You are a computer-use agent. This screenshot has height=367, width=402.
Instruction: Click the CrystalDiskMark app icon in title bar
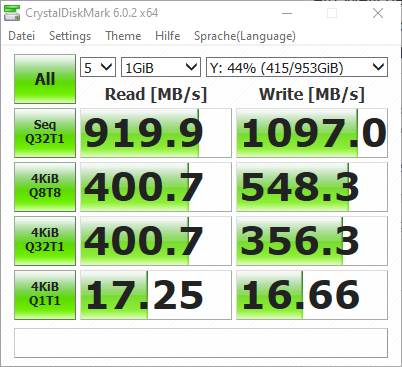click(12, 13)
